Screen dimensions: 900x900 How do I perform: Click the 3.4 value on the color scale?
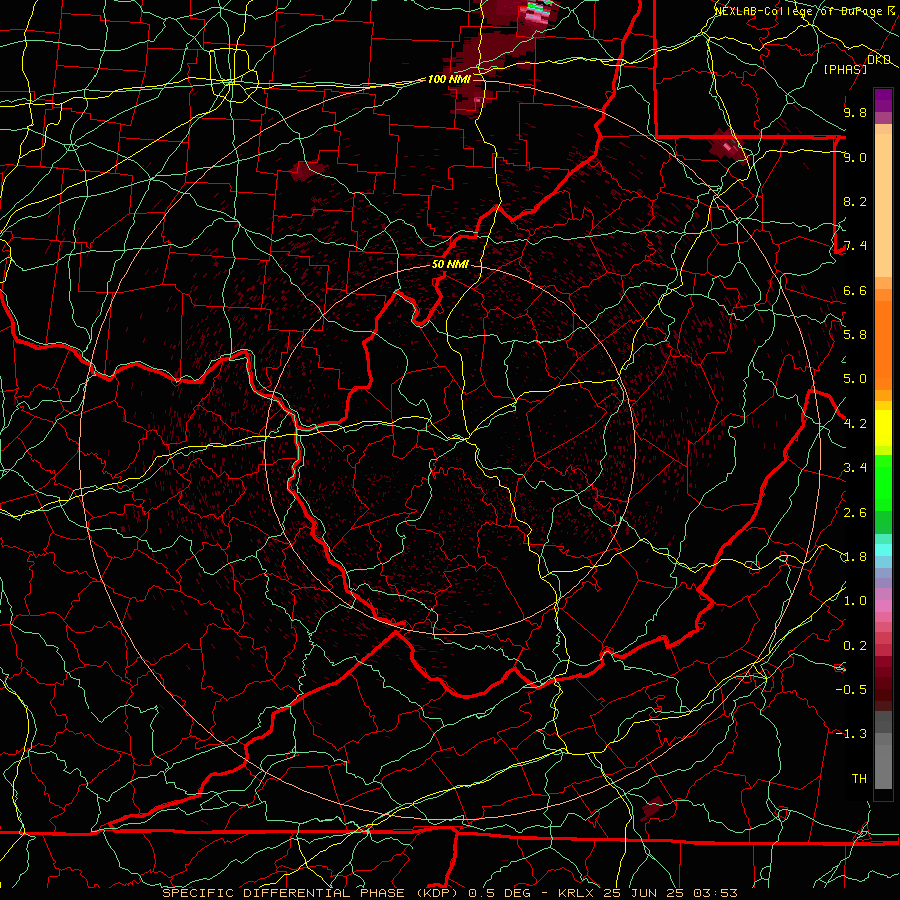pos(855,468)
